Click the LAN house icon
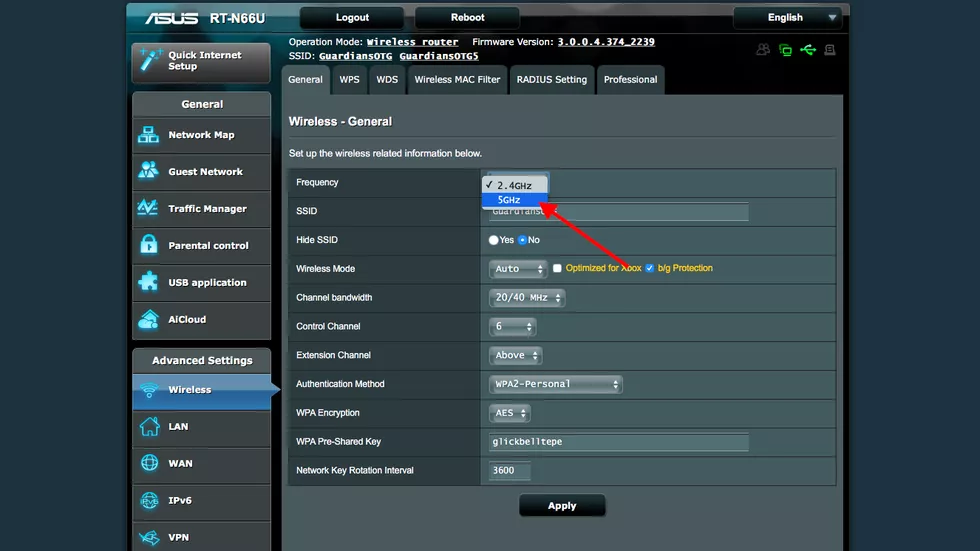The width and height of the screenshot is (980, 551). point(149,426)
